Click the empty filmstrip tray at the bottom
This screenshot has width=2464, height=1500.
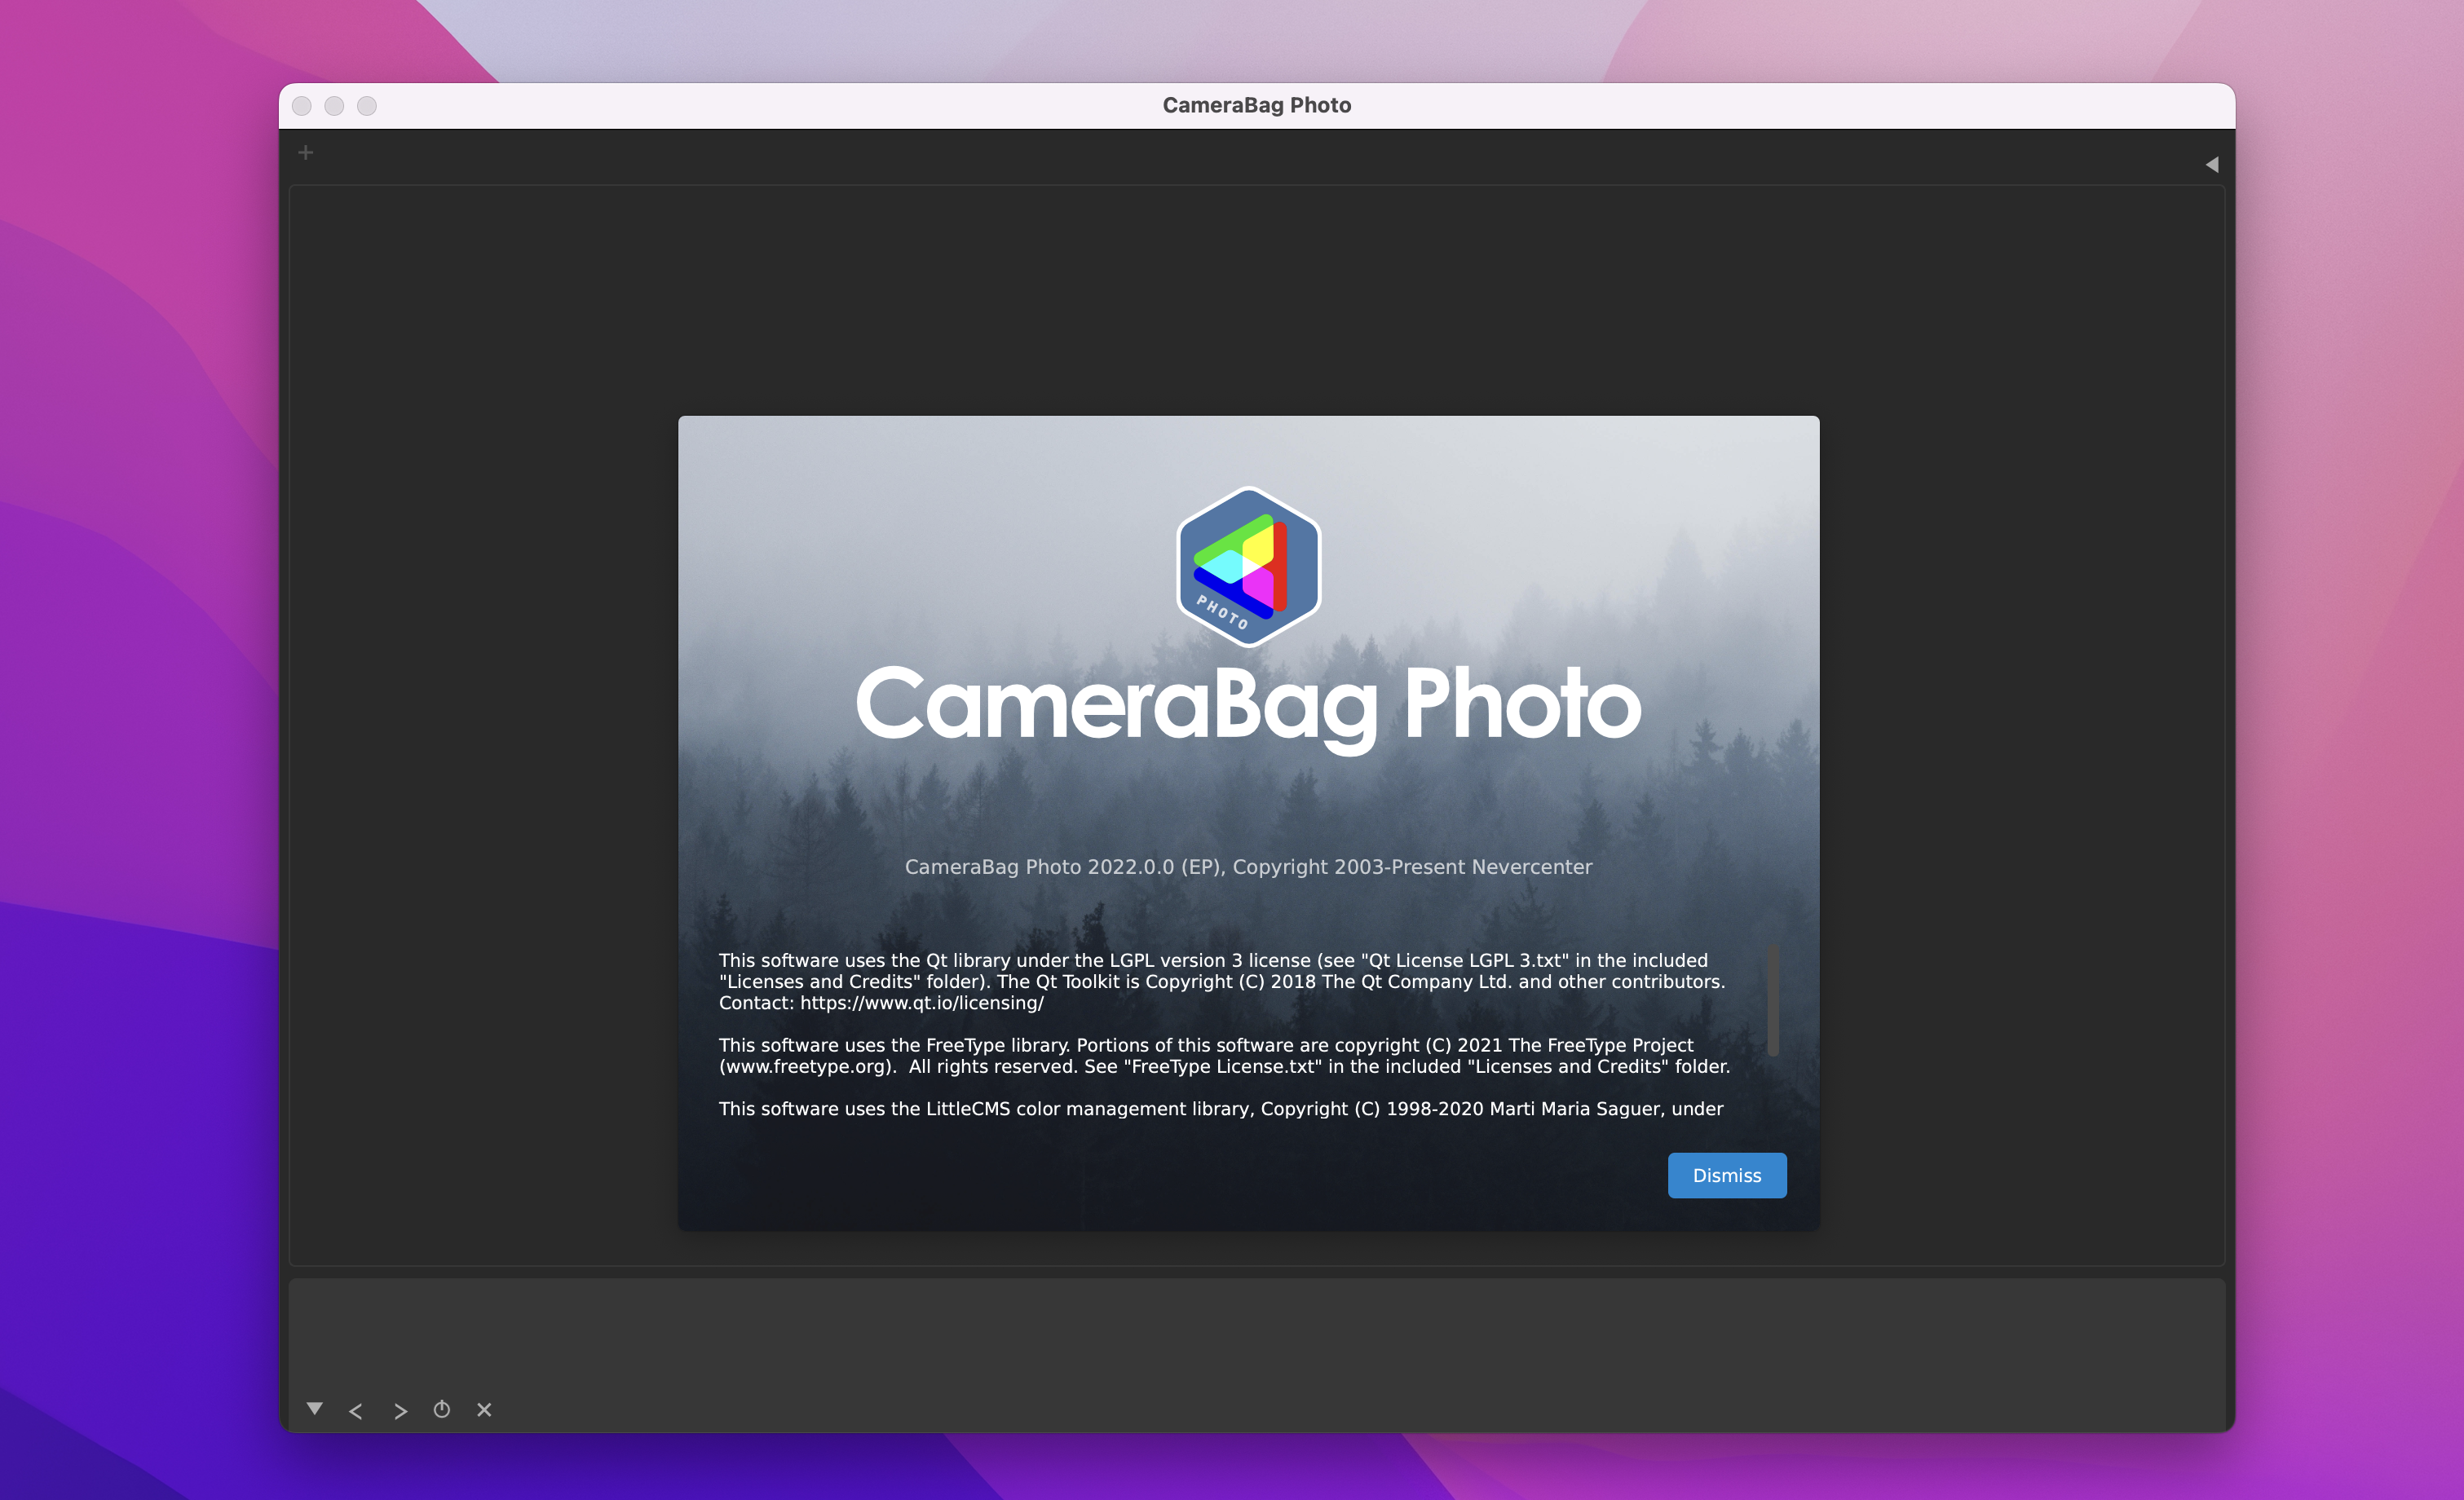point(1256,1335)
